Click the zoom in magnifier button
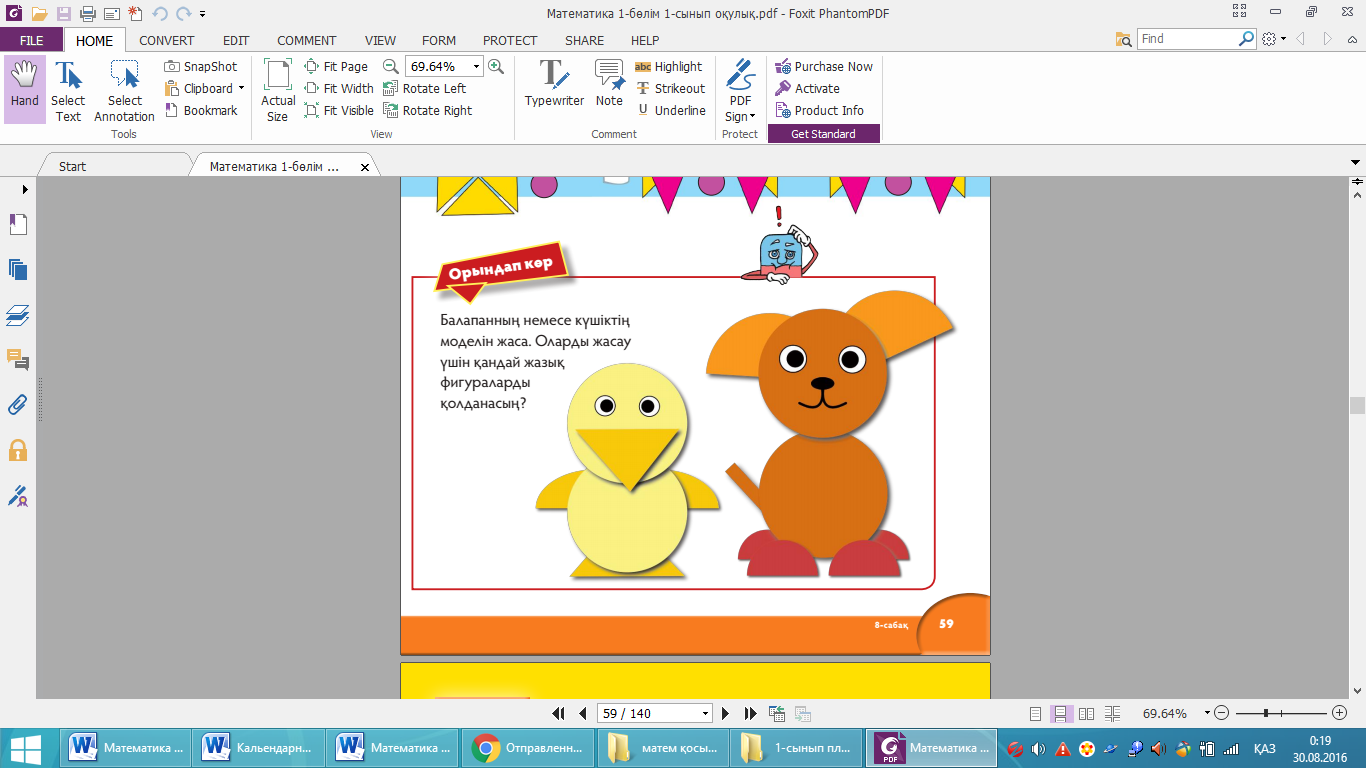This screenshot has width=1366, height=768. [x=496, y=66]
